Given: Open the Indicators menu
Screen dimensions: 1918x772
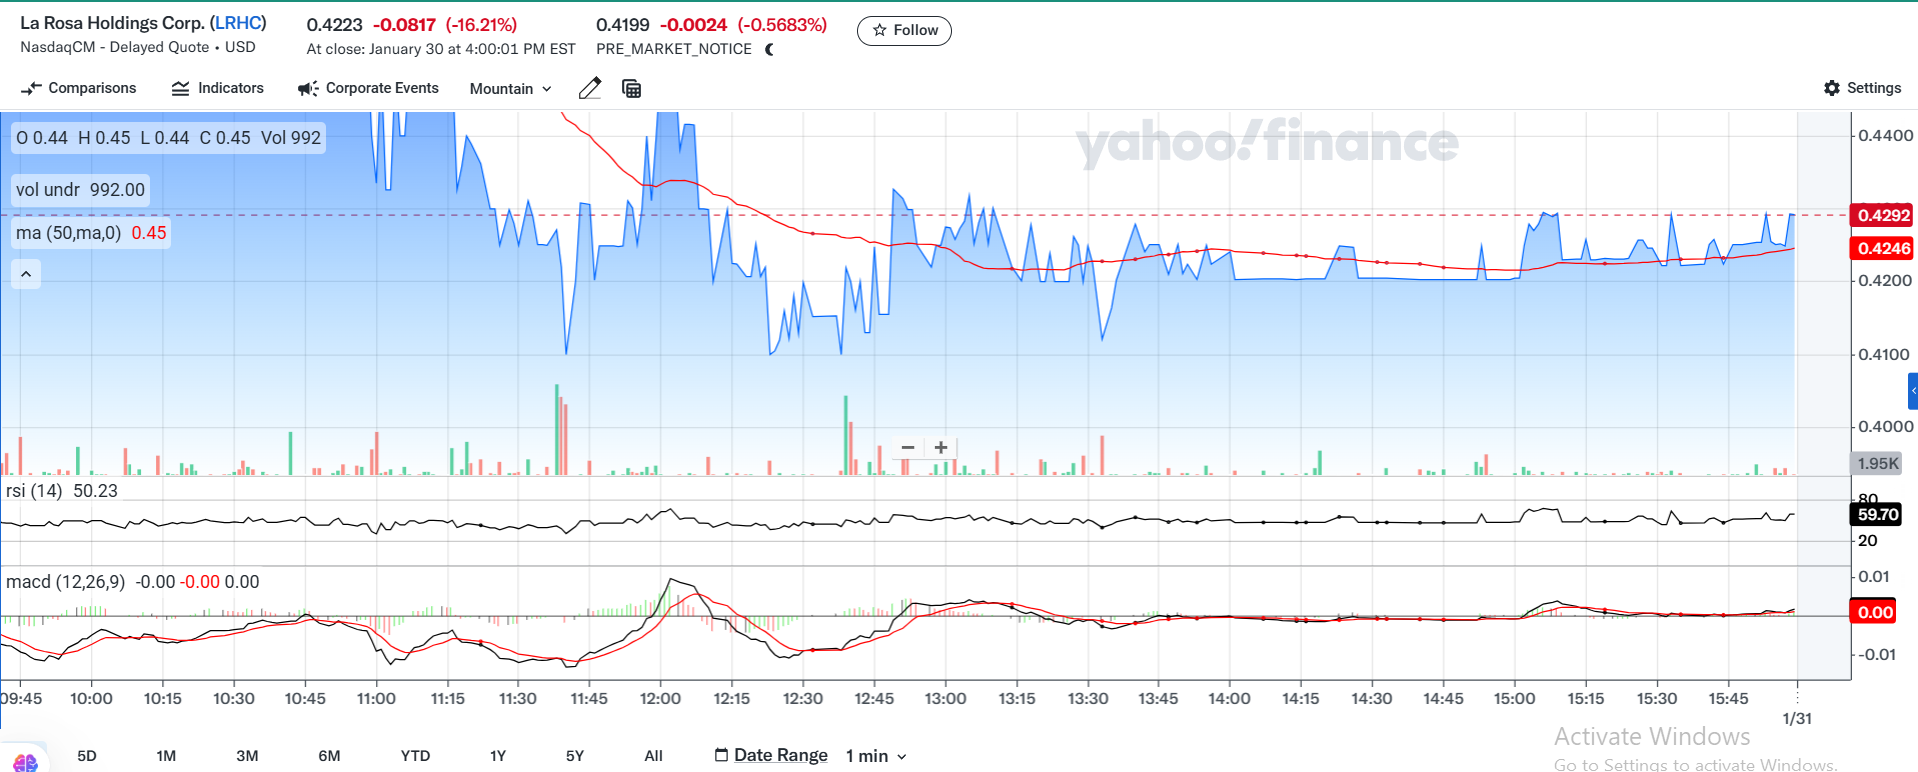Looking at the screenshot, I should 218,88.
